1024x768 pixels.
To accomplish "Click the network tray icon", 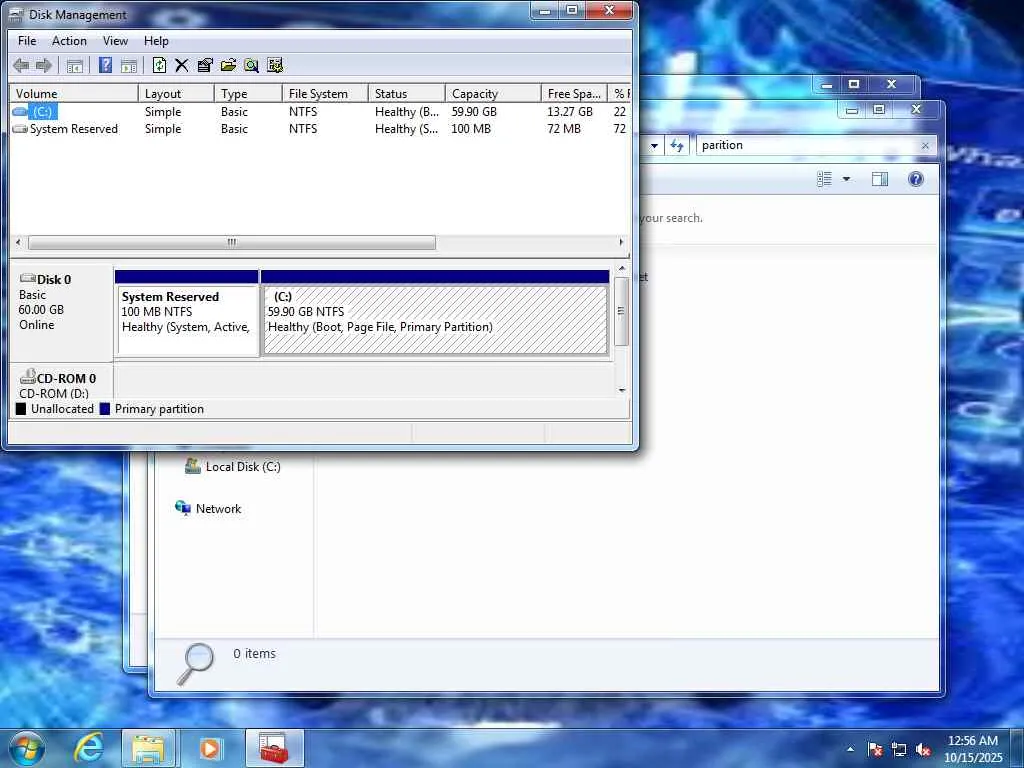I will point(899,749).
